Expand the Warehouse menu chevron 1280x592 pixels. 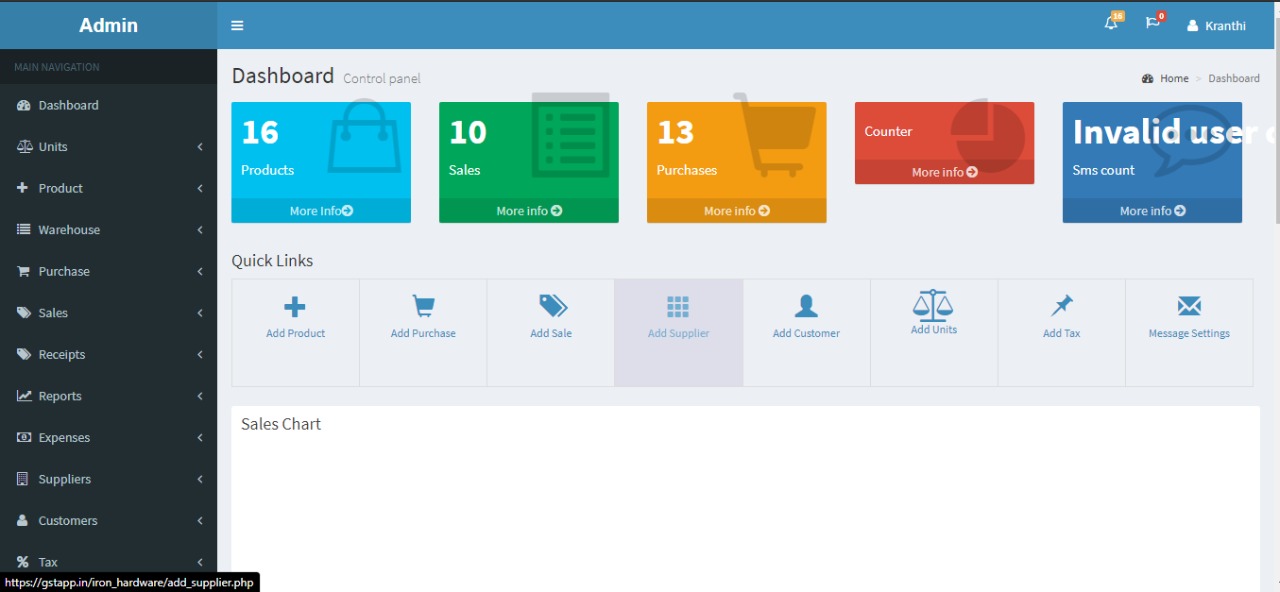[x=200, y=230]
